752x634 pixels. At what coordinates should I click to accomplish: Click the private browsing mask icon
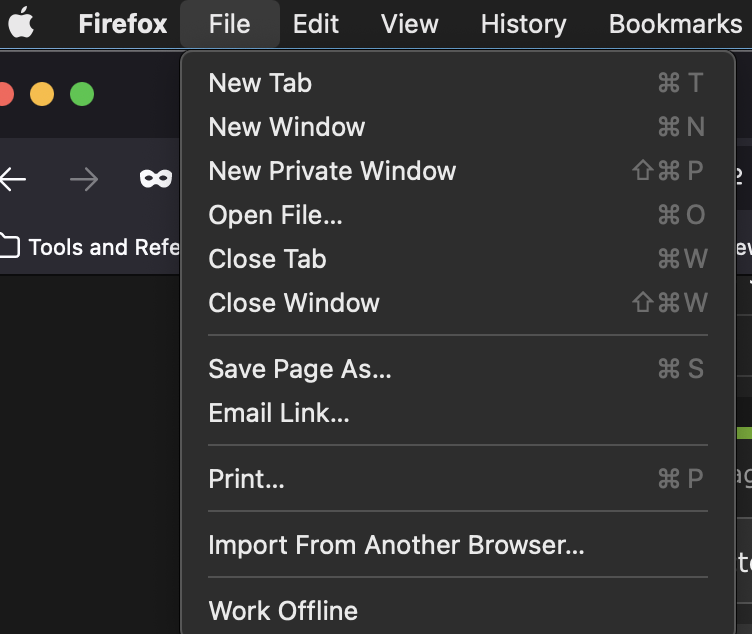click(155, 180)
